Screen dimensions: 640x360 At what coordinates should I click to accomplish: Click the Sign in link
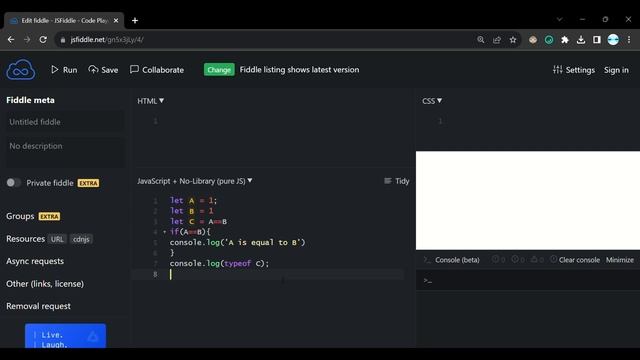[616, 70]
